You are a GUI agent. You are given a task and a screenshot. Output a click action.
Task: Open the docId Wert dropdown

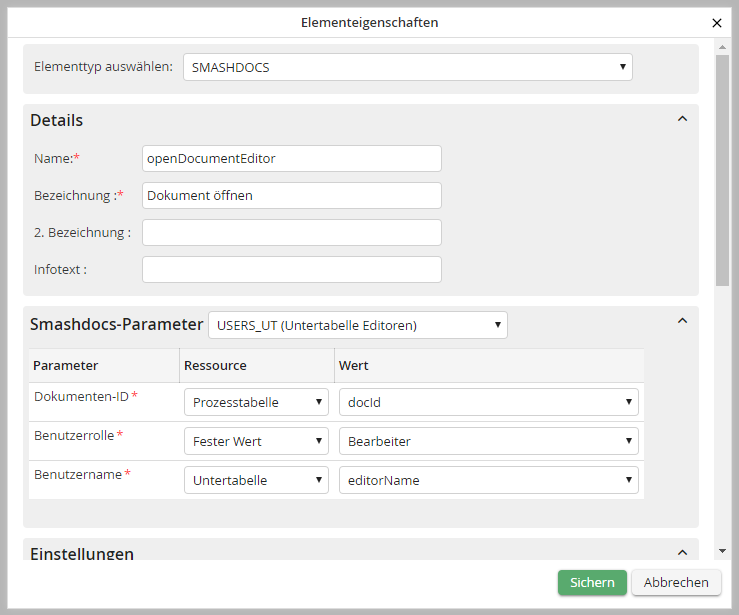[488, 402]
